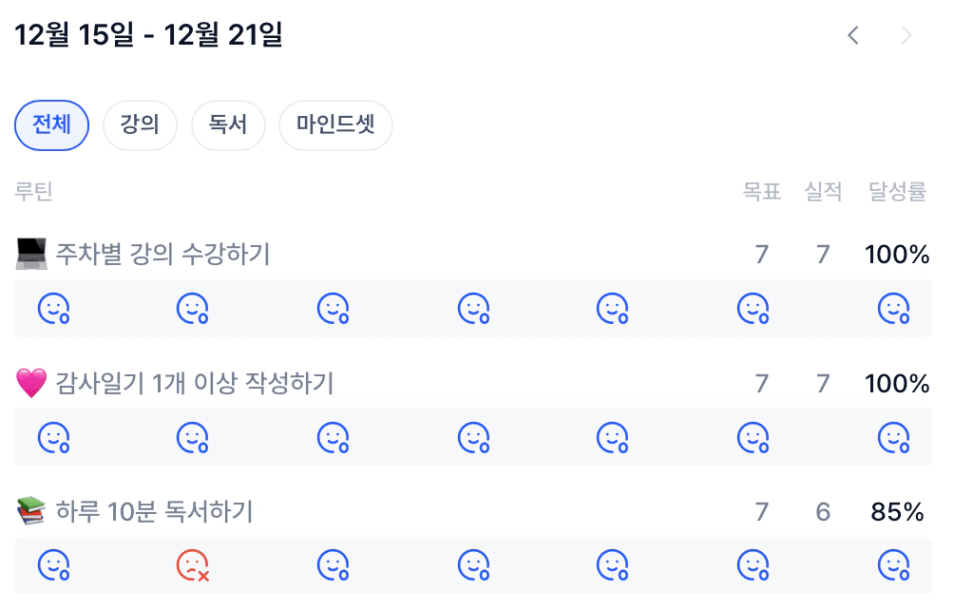Image resolution: width=954 pixels, height=610 pixels.
Task: Filter by the 마인드셋 tab
Action: [x=335, y=126]
